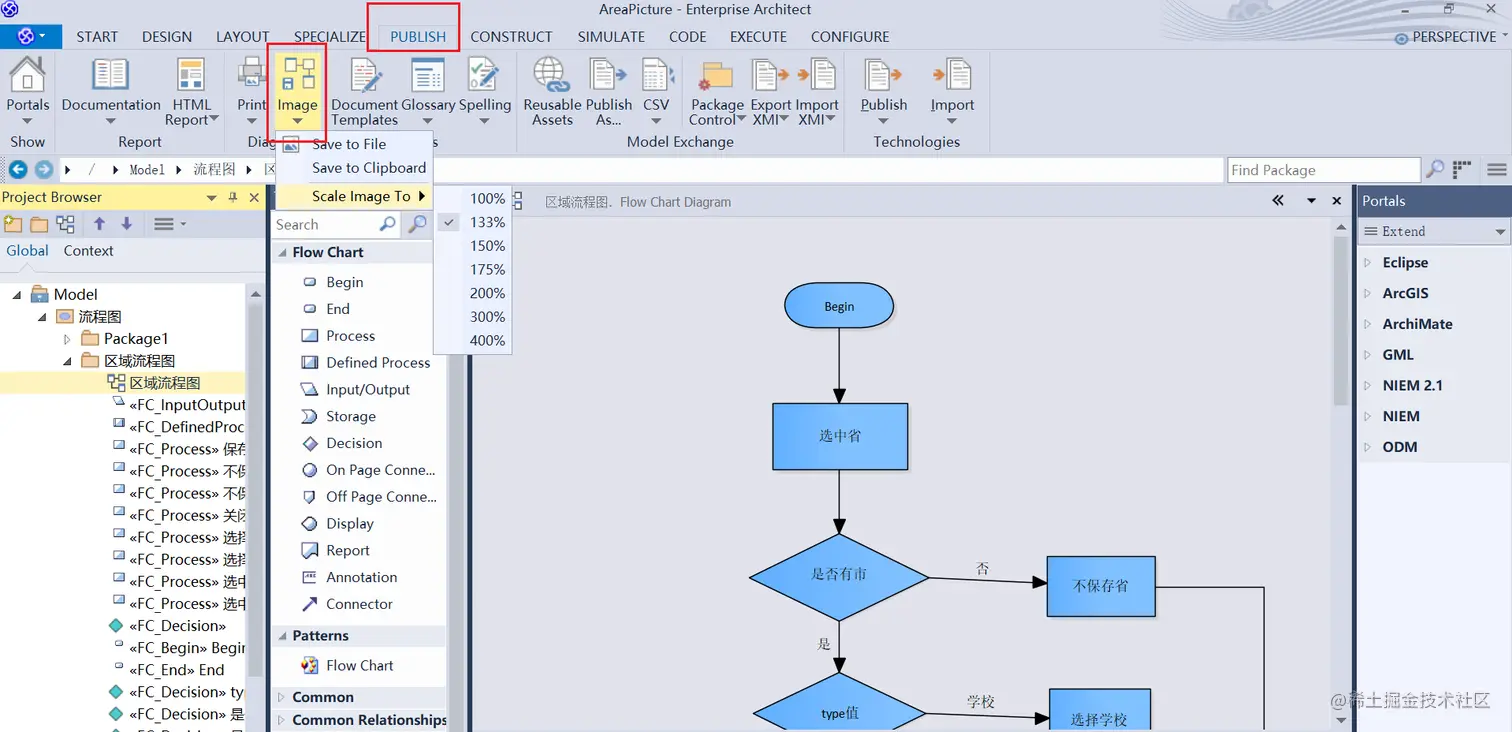This screenshot has width=1512, height=732.
Task: Collapse the Model tree node
Action: click(x=17, y=295)
